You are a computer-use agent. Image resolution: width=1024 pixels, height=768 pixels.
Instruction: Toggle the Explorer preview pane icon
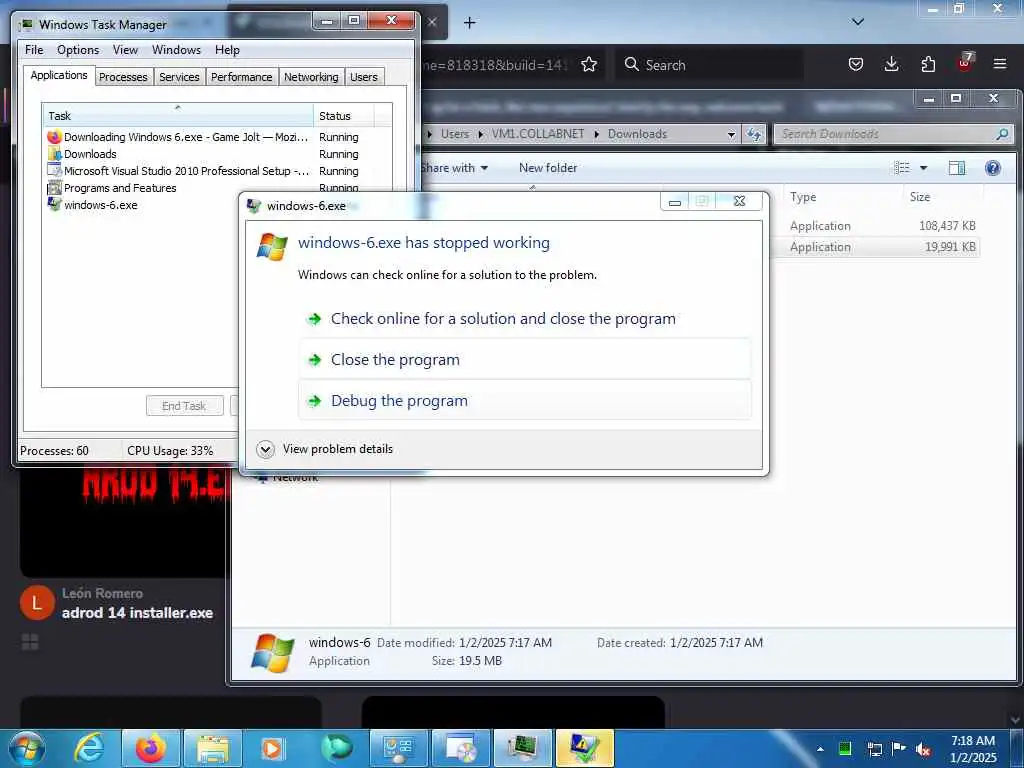tap(957, 168)
